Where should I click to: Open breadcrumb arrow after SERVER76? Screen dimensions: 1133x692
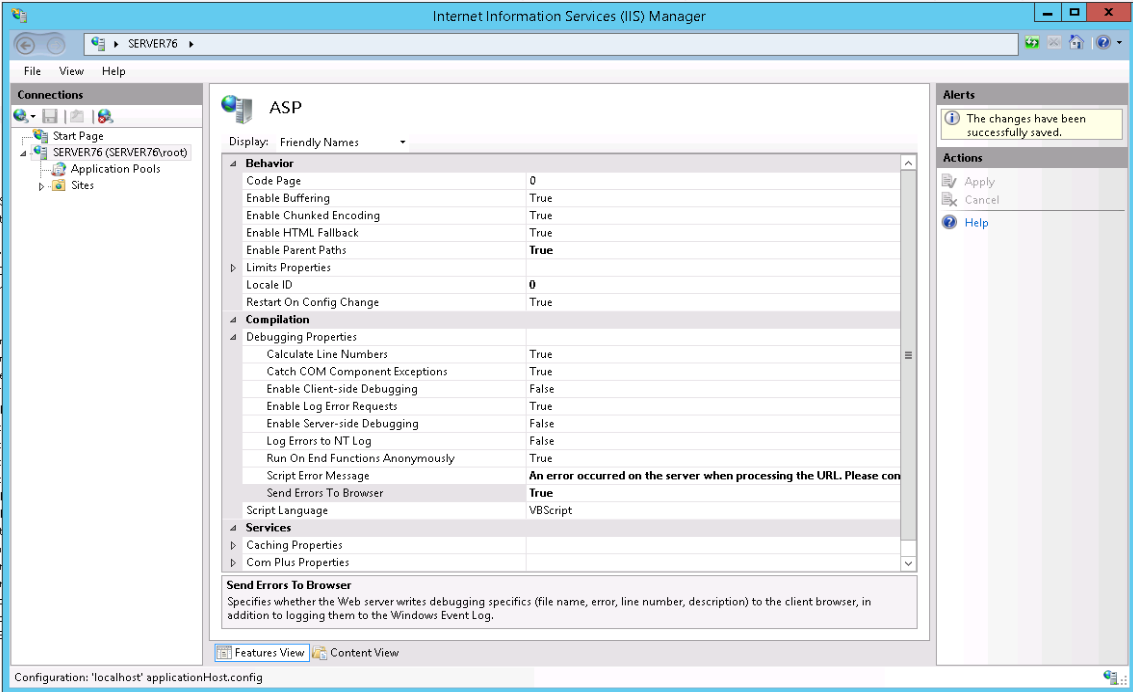191,43
